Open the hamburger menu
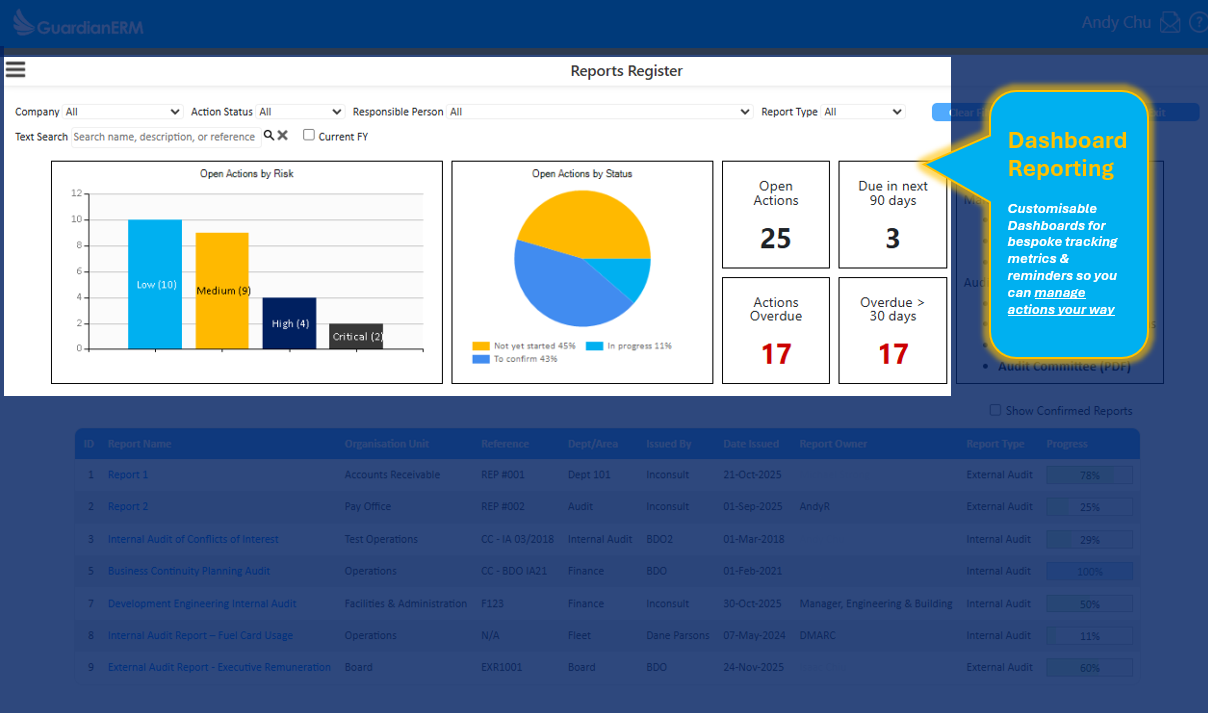The width and height of the screenshot is (1208, 713). (x=15, y=69)
